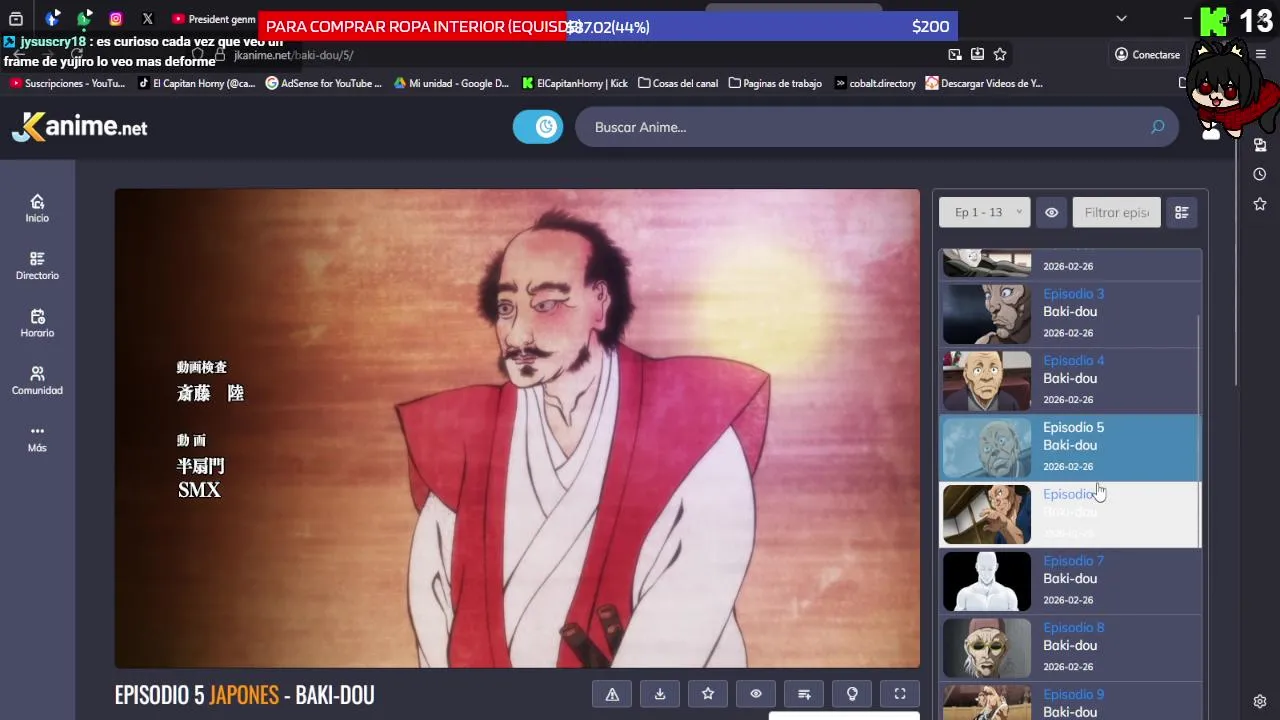Viewport: 1280px width, 720px height.
Task: Open Paginas de trabajo bookmark folder
Action: click(x=775, y=83)
